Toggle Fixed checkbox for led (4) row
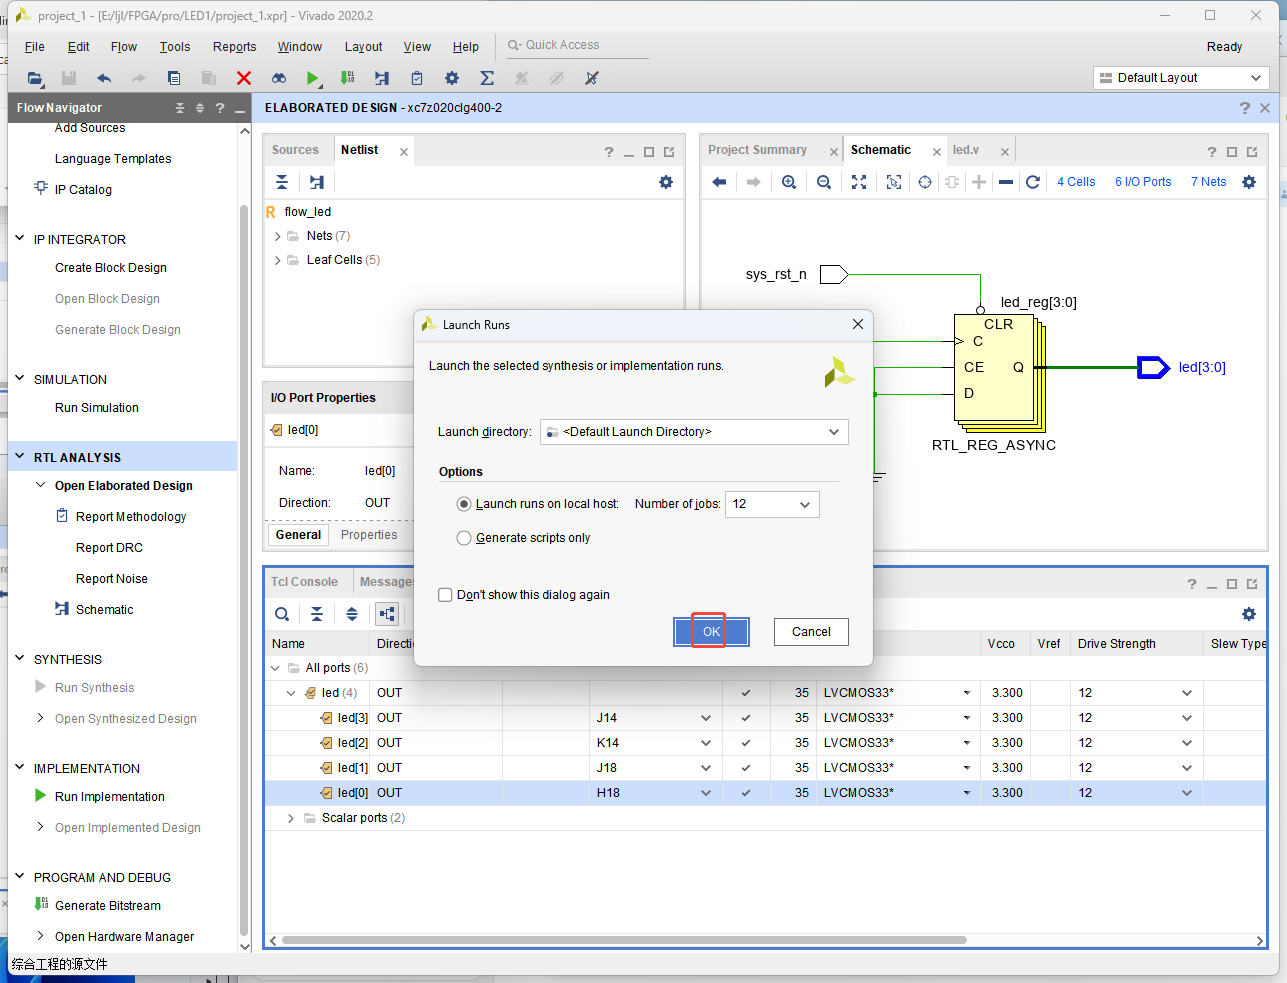 pos(746,693)
